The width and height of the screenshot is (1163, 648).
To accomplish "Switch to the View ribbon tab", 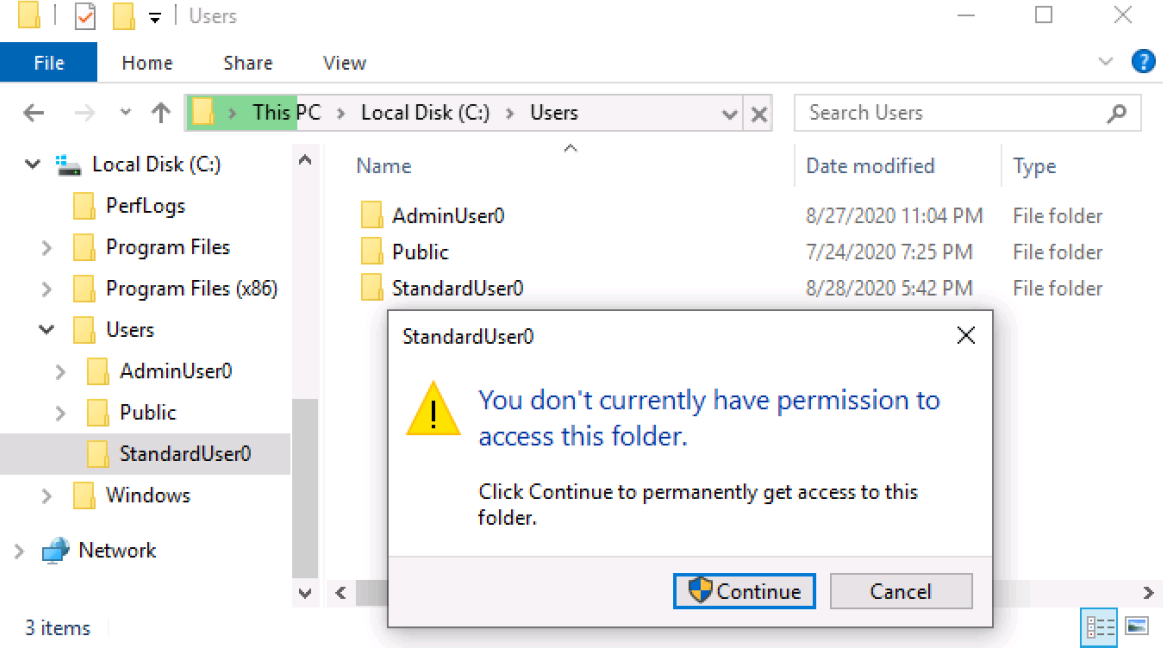I will tap(344, 63).
